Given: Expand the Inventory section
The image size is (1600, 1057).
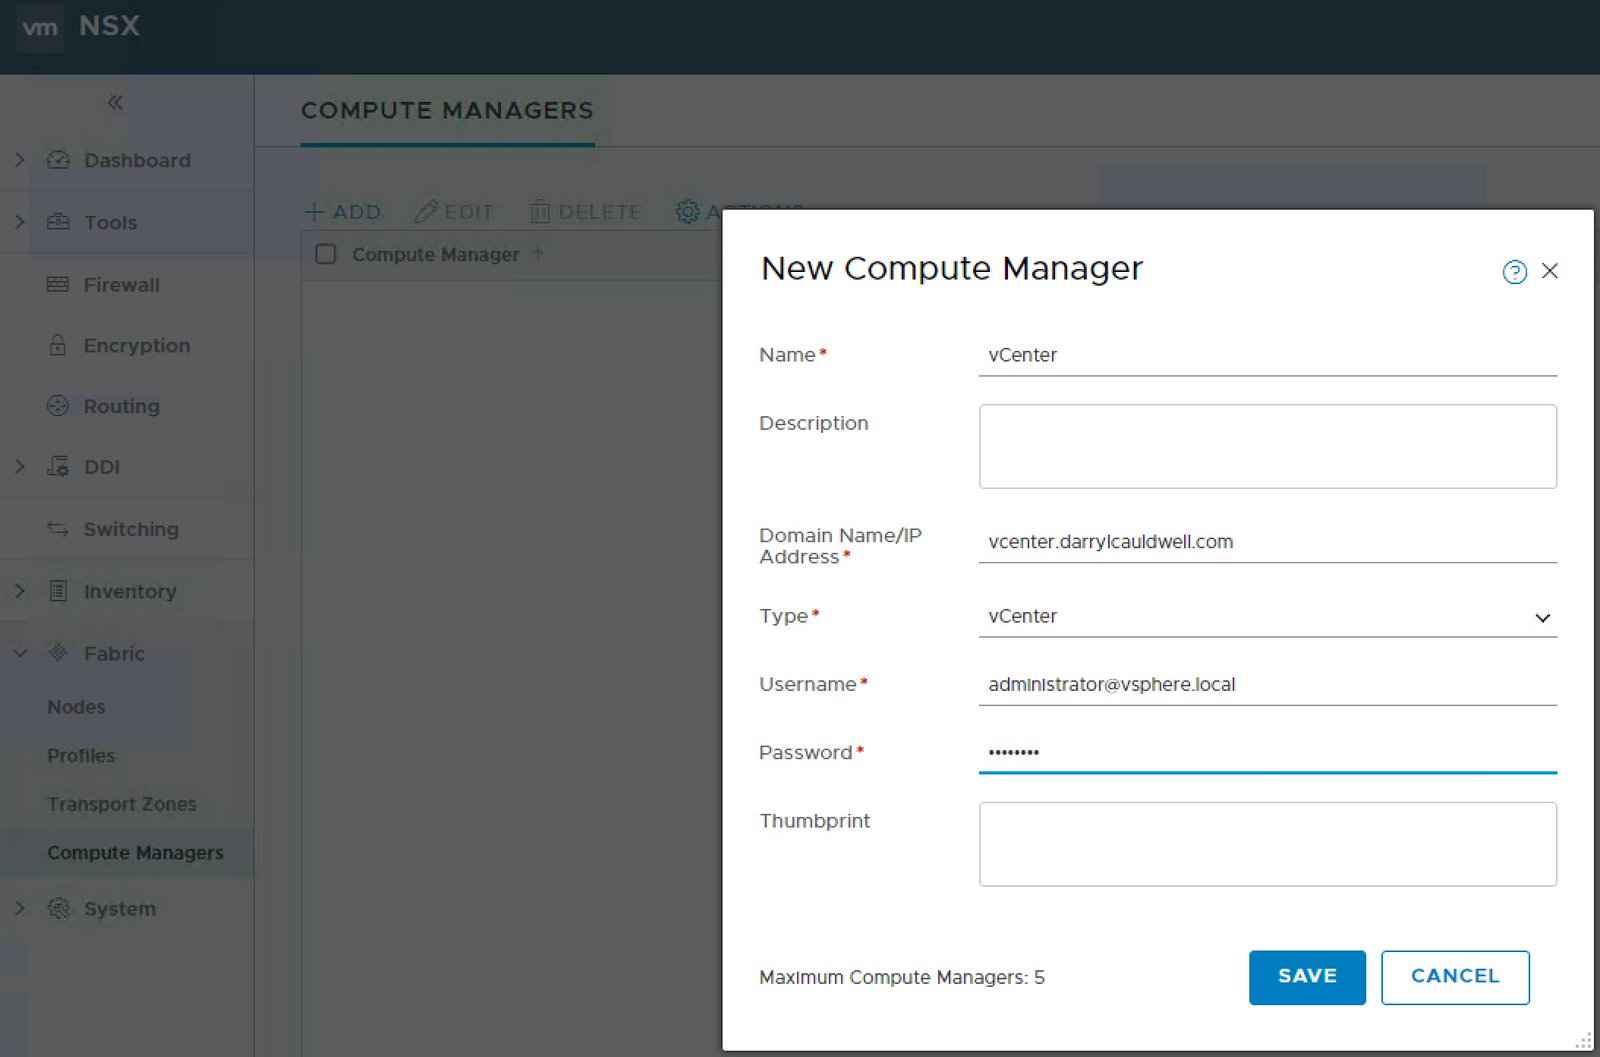Looking at the screenshot, I should pos(17,591).
